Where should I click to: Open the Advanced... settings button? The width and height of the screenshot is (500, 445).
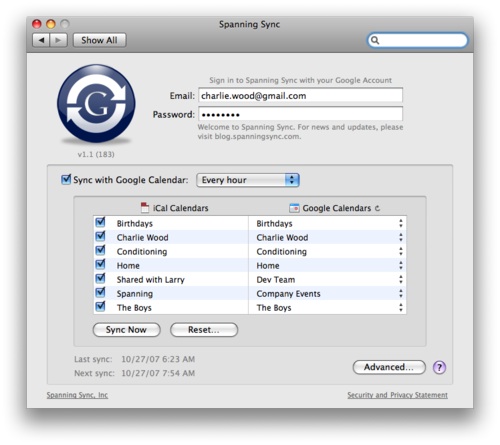(389, 367)
